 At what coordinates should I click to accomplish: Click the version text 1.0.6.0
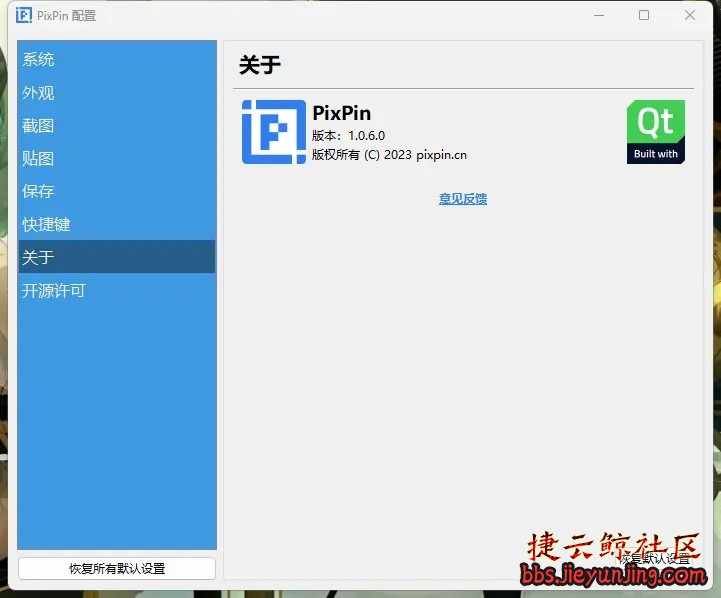point(366,136)
